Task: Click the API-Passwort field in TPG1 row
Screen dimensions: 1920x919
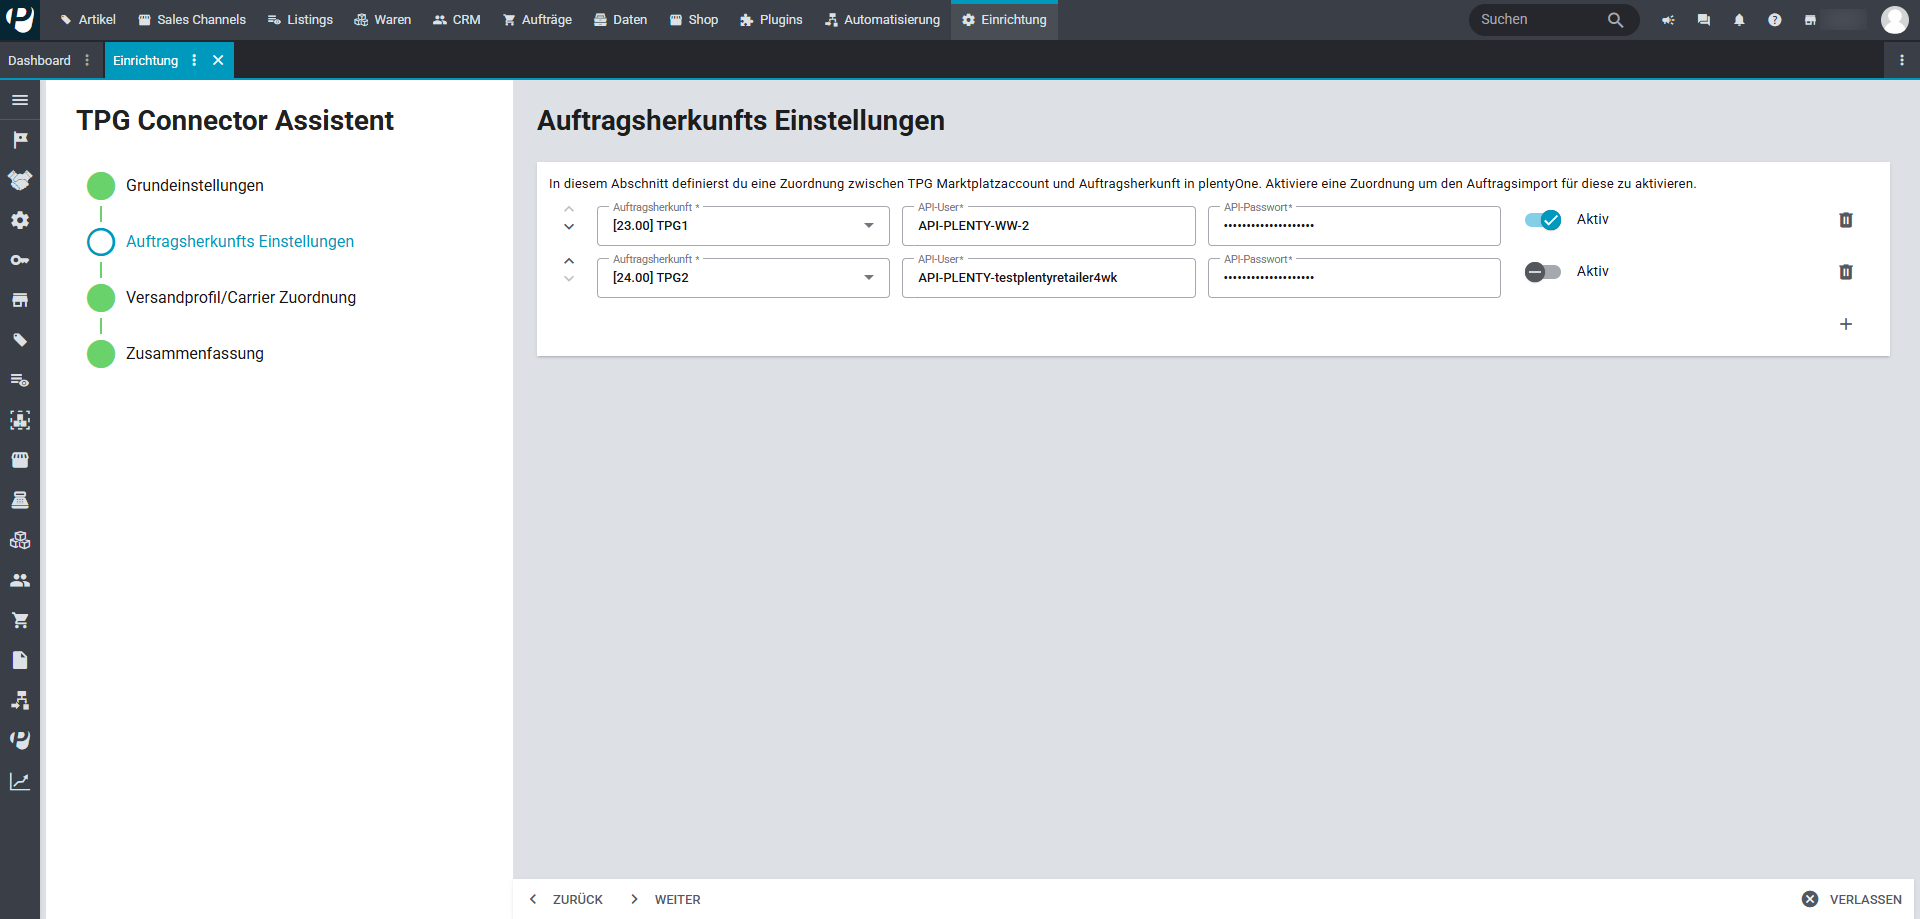Action: 1354,226
